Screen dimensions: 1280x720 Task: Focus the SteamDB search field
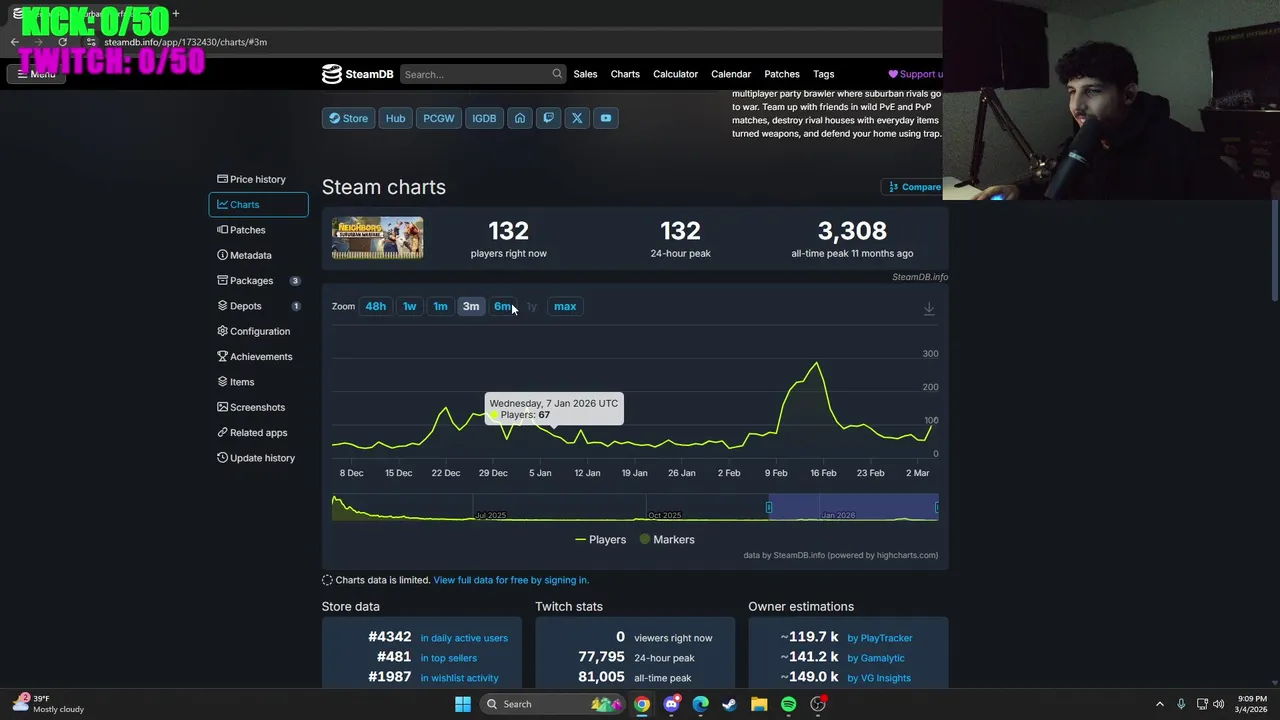(482, 74)
